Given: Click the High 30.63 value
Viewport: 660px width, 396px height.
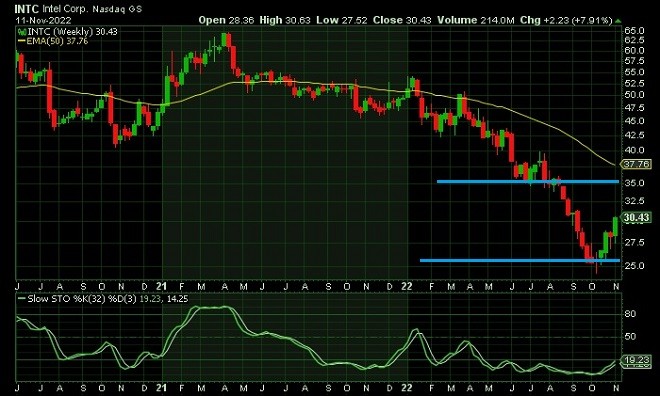Looking at the screenshot, I should pos(285,20).
